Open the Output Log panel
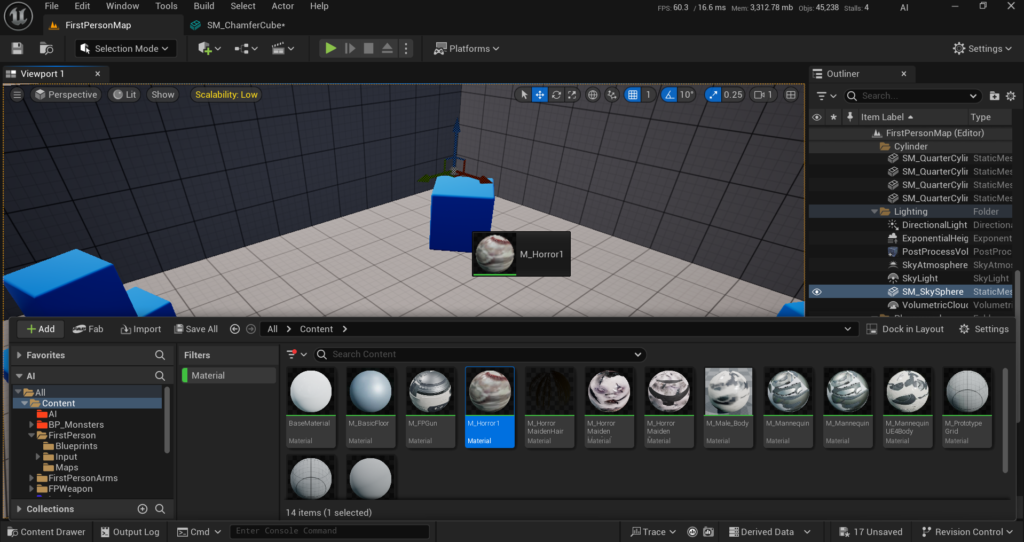This screenshot has height=542, width=1024. 130,532
